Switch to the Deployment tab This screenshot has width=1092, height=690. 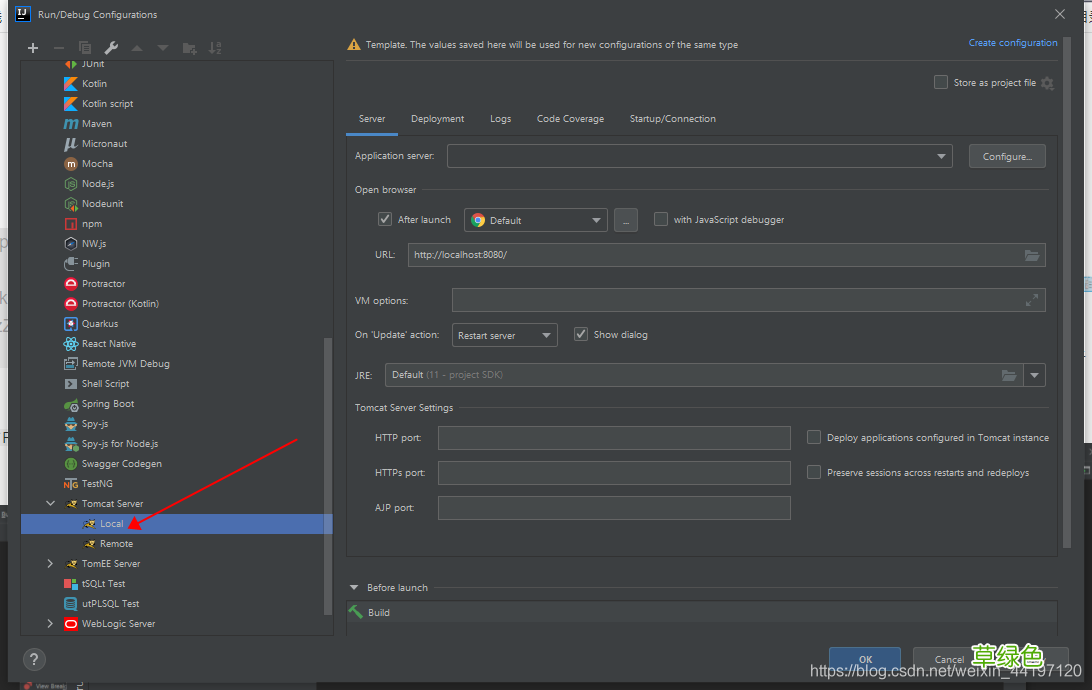(x=437, y=119)
